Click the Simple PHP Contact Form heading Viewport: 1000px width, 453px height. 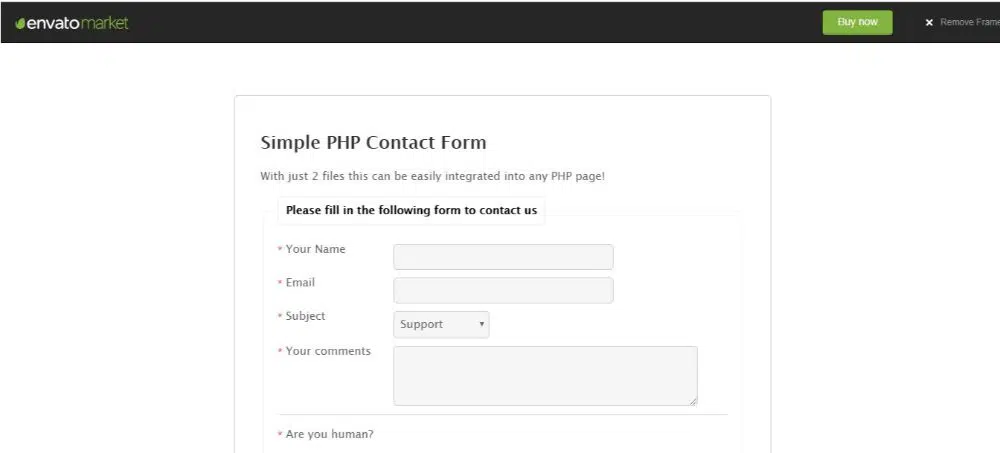(373, 142)
